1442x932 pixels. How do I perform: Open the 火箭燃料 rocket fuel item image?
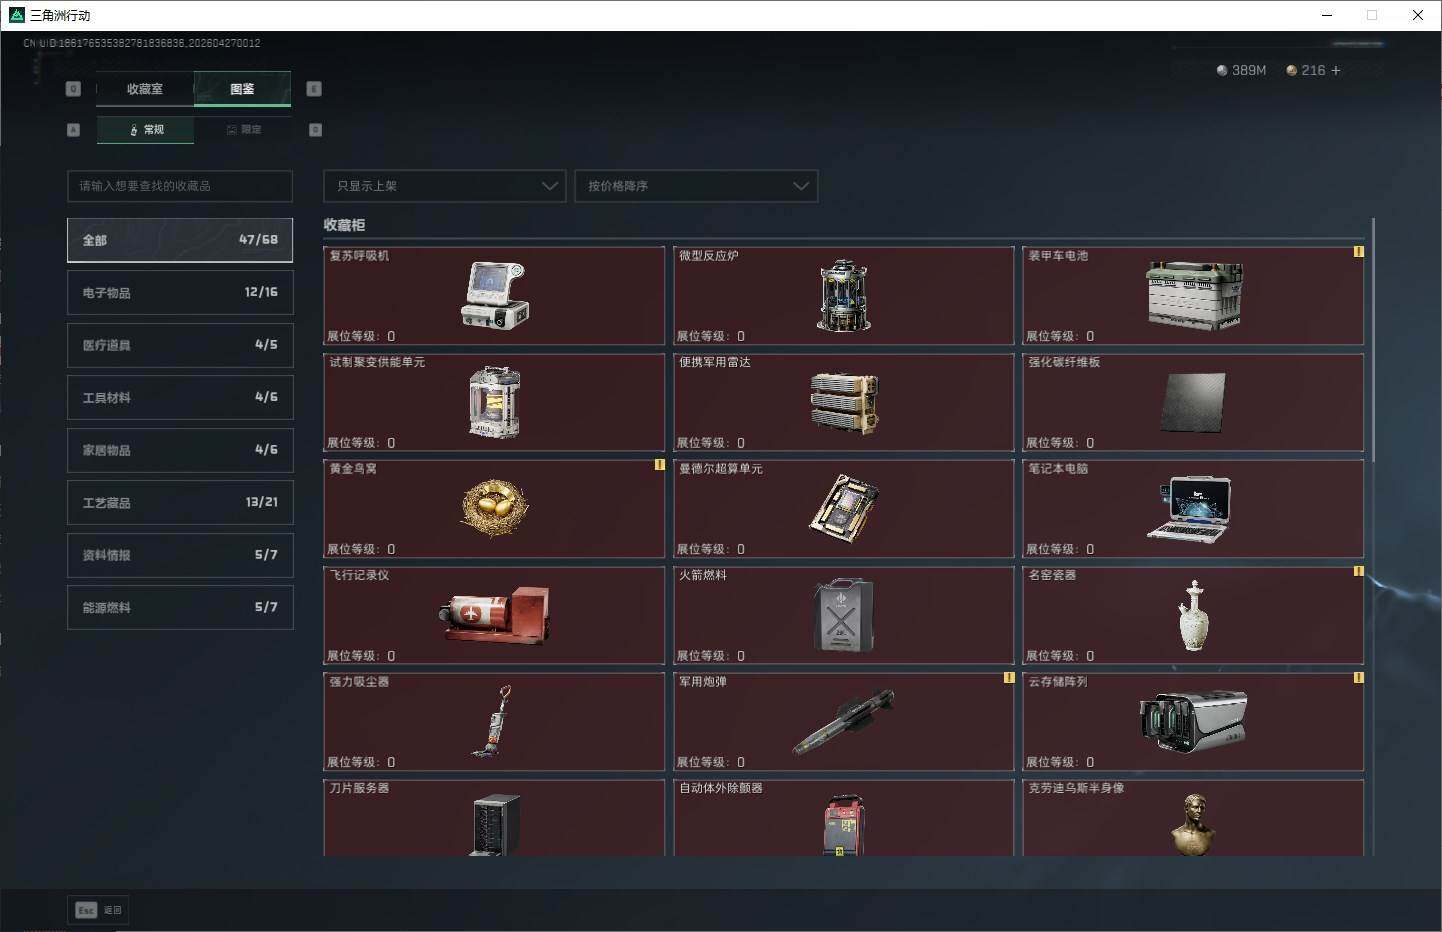[x=842, y=615]
